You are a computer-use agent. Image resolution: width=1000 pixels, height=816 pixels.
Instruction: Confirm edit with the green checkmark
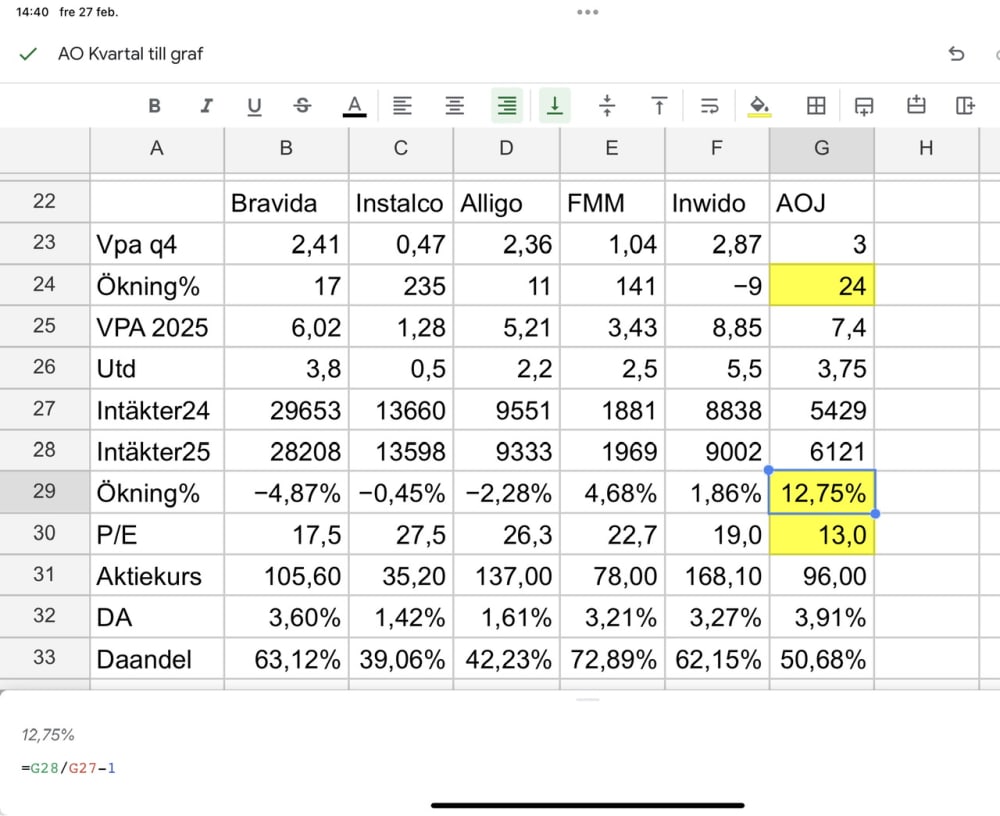(x=28, y=54)
